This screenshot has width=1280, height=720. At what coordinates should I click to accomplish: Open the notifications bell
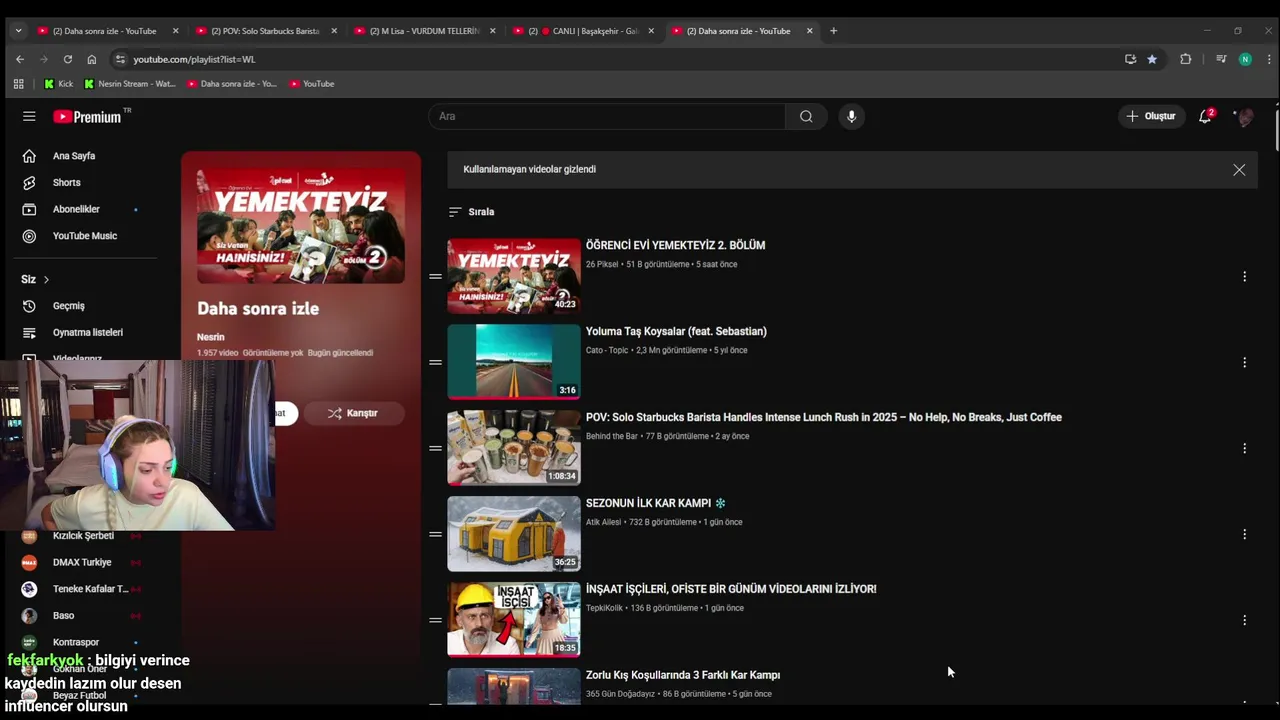[x=1205, y=116]
